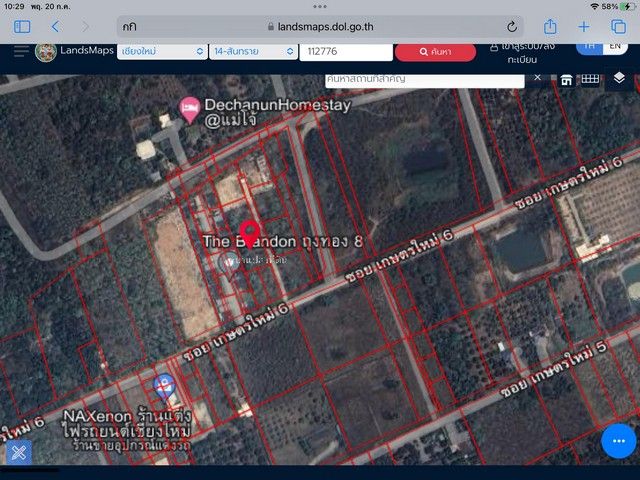Click the parcel number field containing 112776

[345, 51]
